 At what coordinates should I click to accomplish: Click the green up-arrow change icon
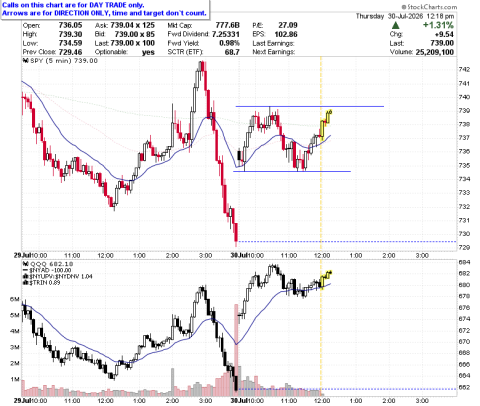395,25
